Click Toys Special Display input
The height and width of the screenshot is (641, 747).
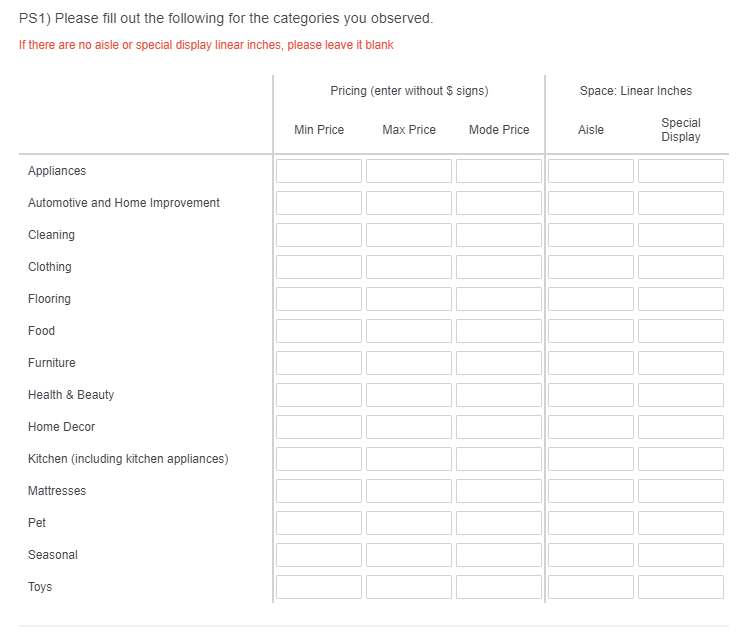click(x=680, y=587)
